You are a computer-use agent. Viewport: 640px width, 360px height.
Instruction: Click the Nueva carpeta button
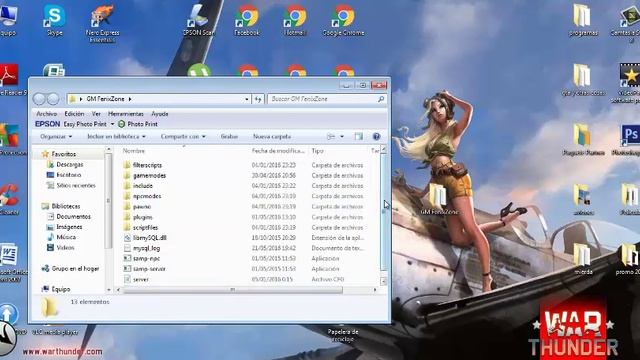pyautogui.click(x=272, y=136)
